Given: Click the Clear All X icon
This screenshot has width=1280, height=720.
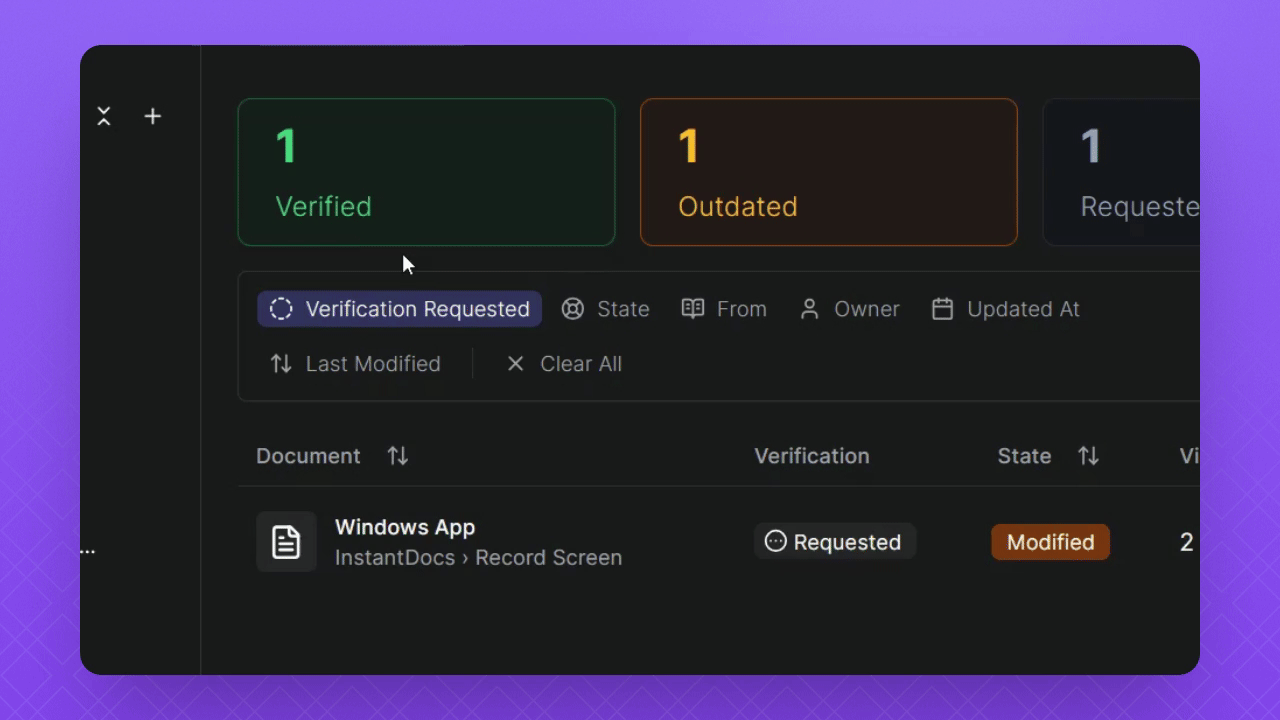Looking at the screenshot, I should click(515, 364).
